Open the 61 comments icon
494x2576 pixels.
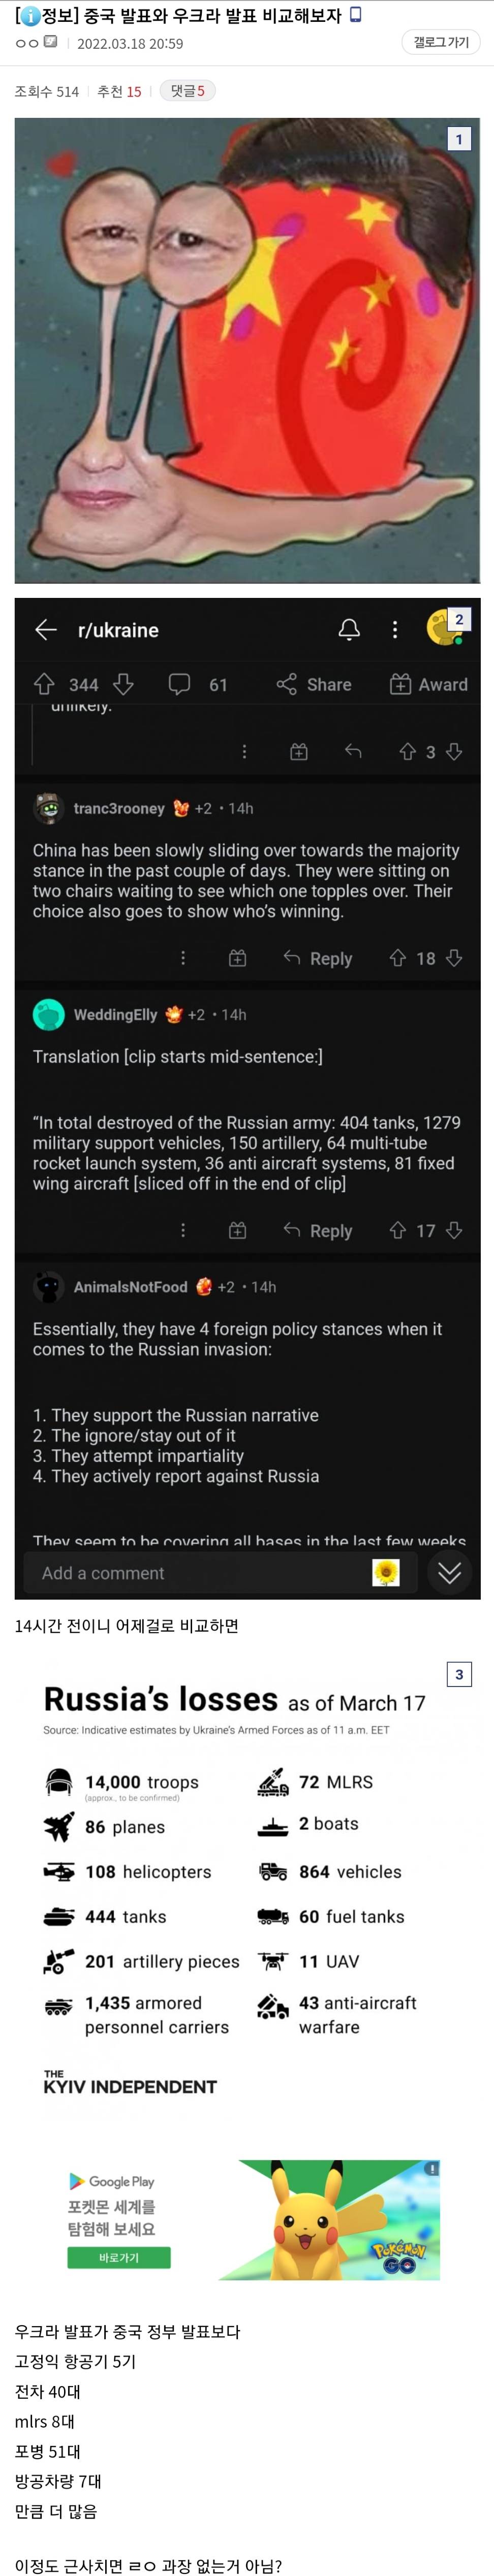coord(180,684)
